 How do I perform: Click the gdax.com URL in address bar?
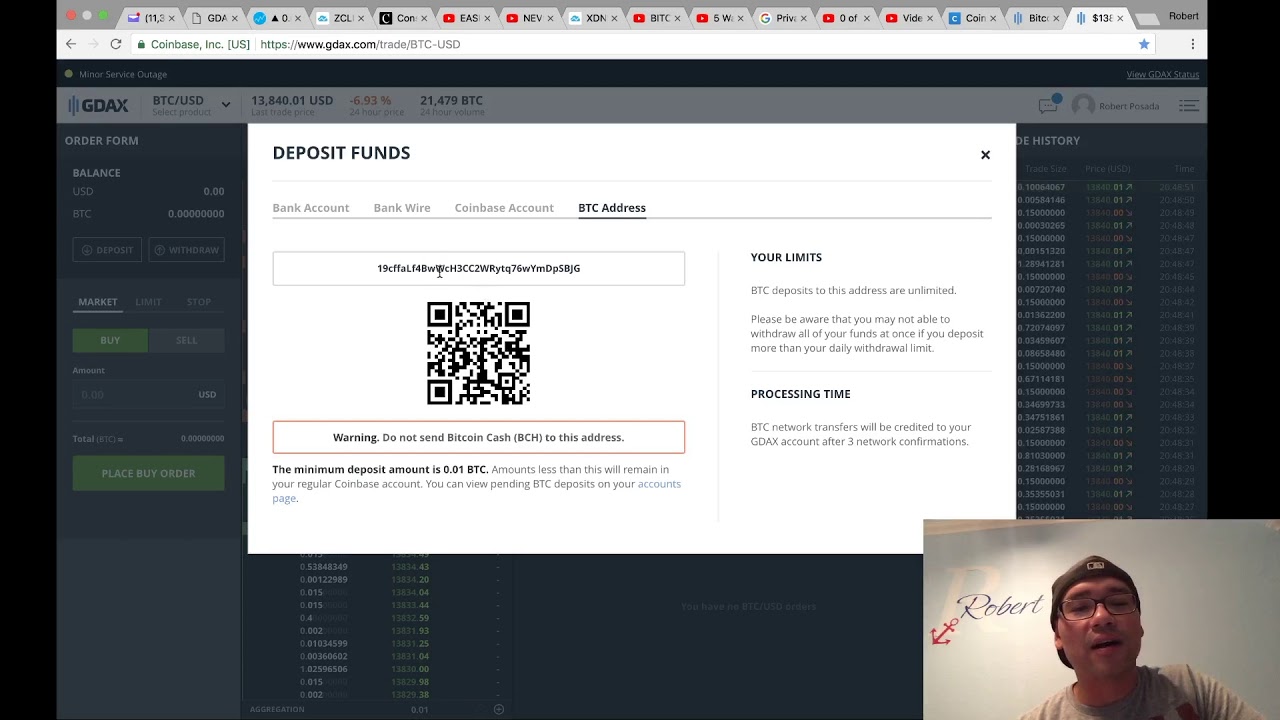coord(360,44)
